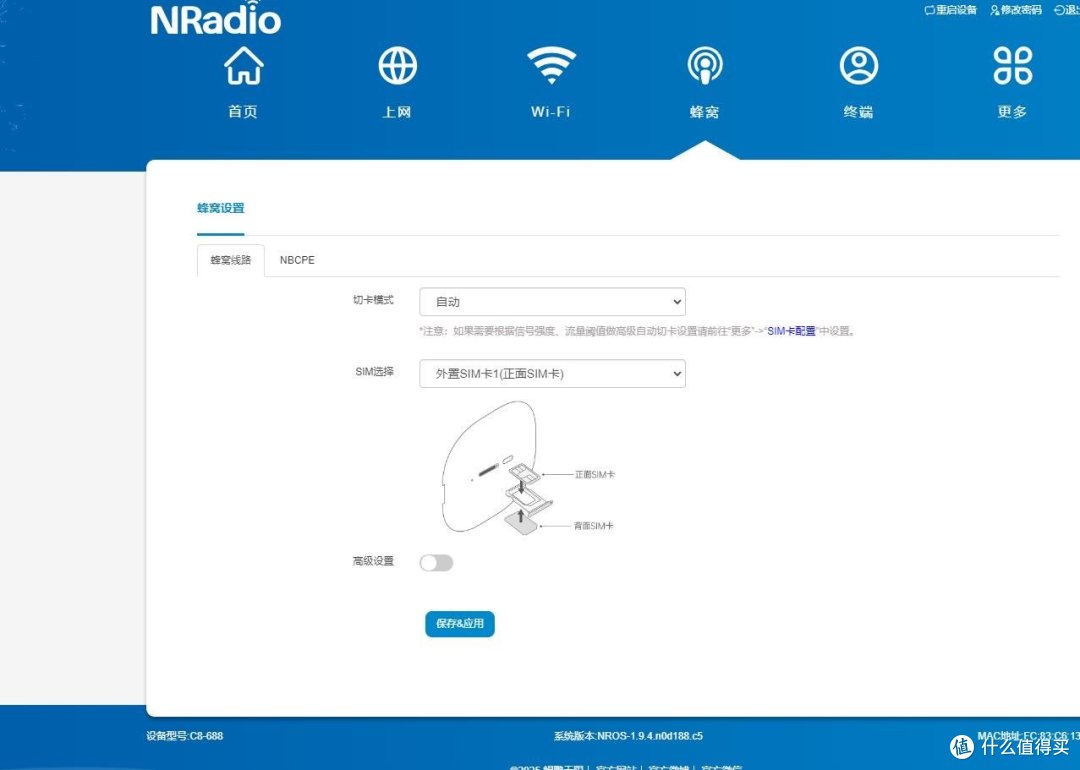This screenshot has height=770, width=1080.
Task: Click the NRadio logo
Action: click(x=216, y=19)
